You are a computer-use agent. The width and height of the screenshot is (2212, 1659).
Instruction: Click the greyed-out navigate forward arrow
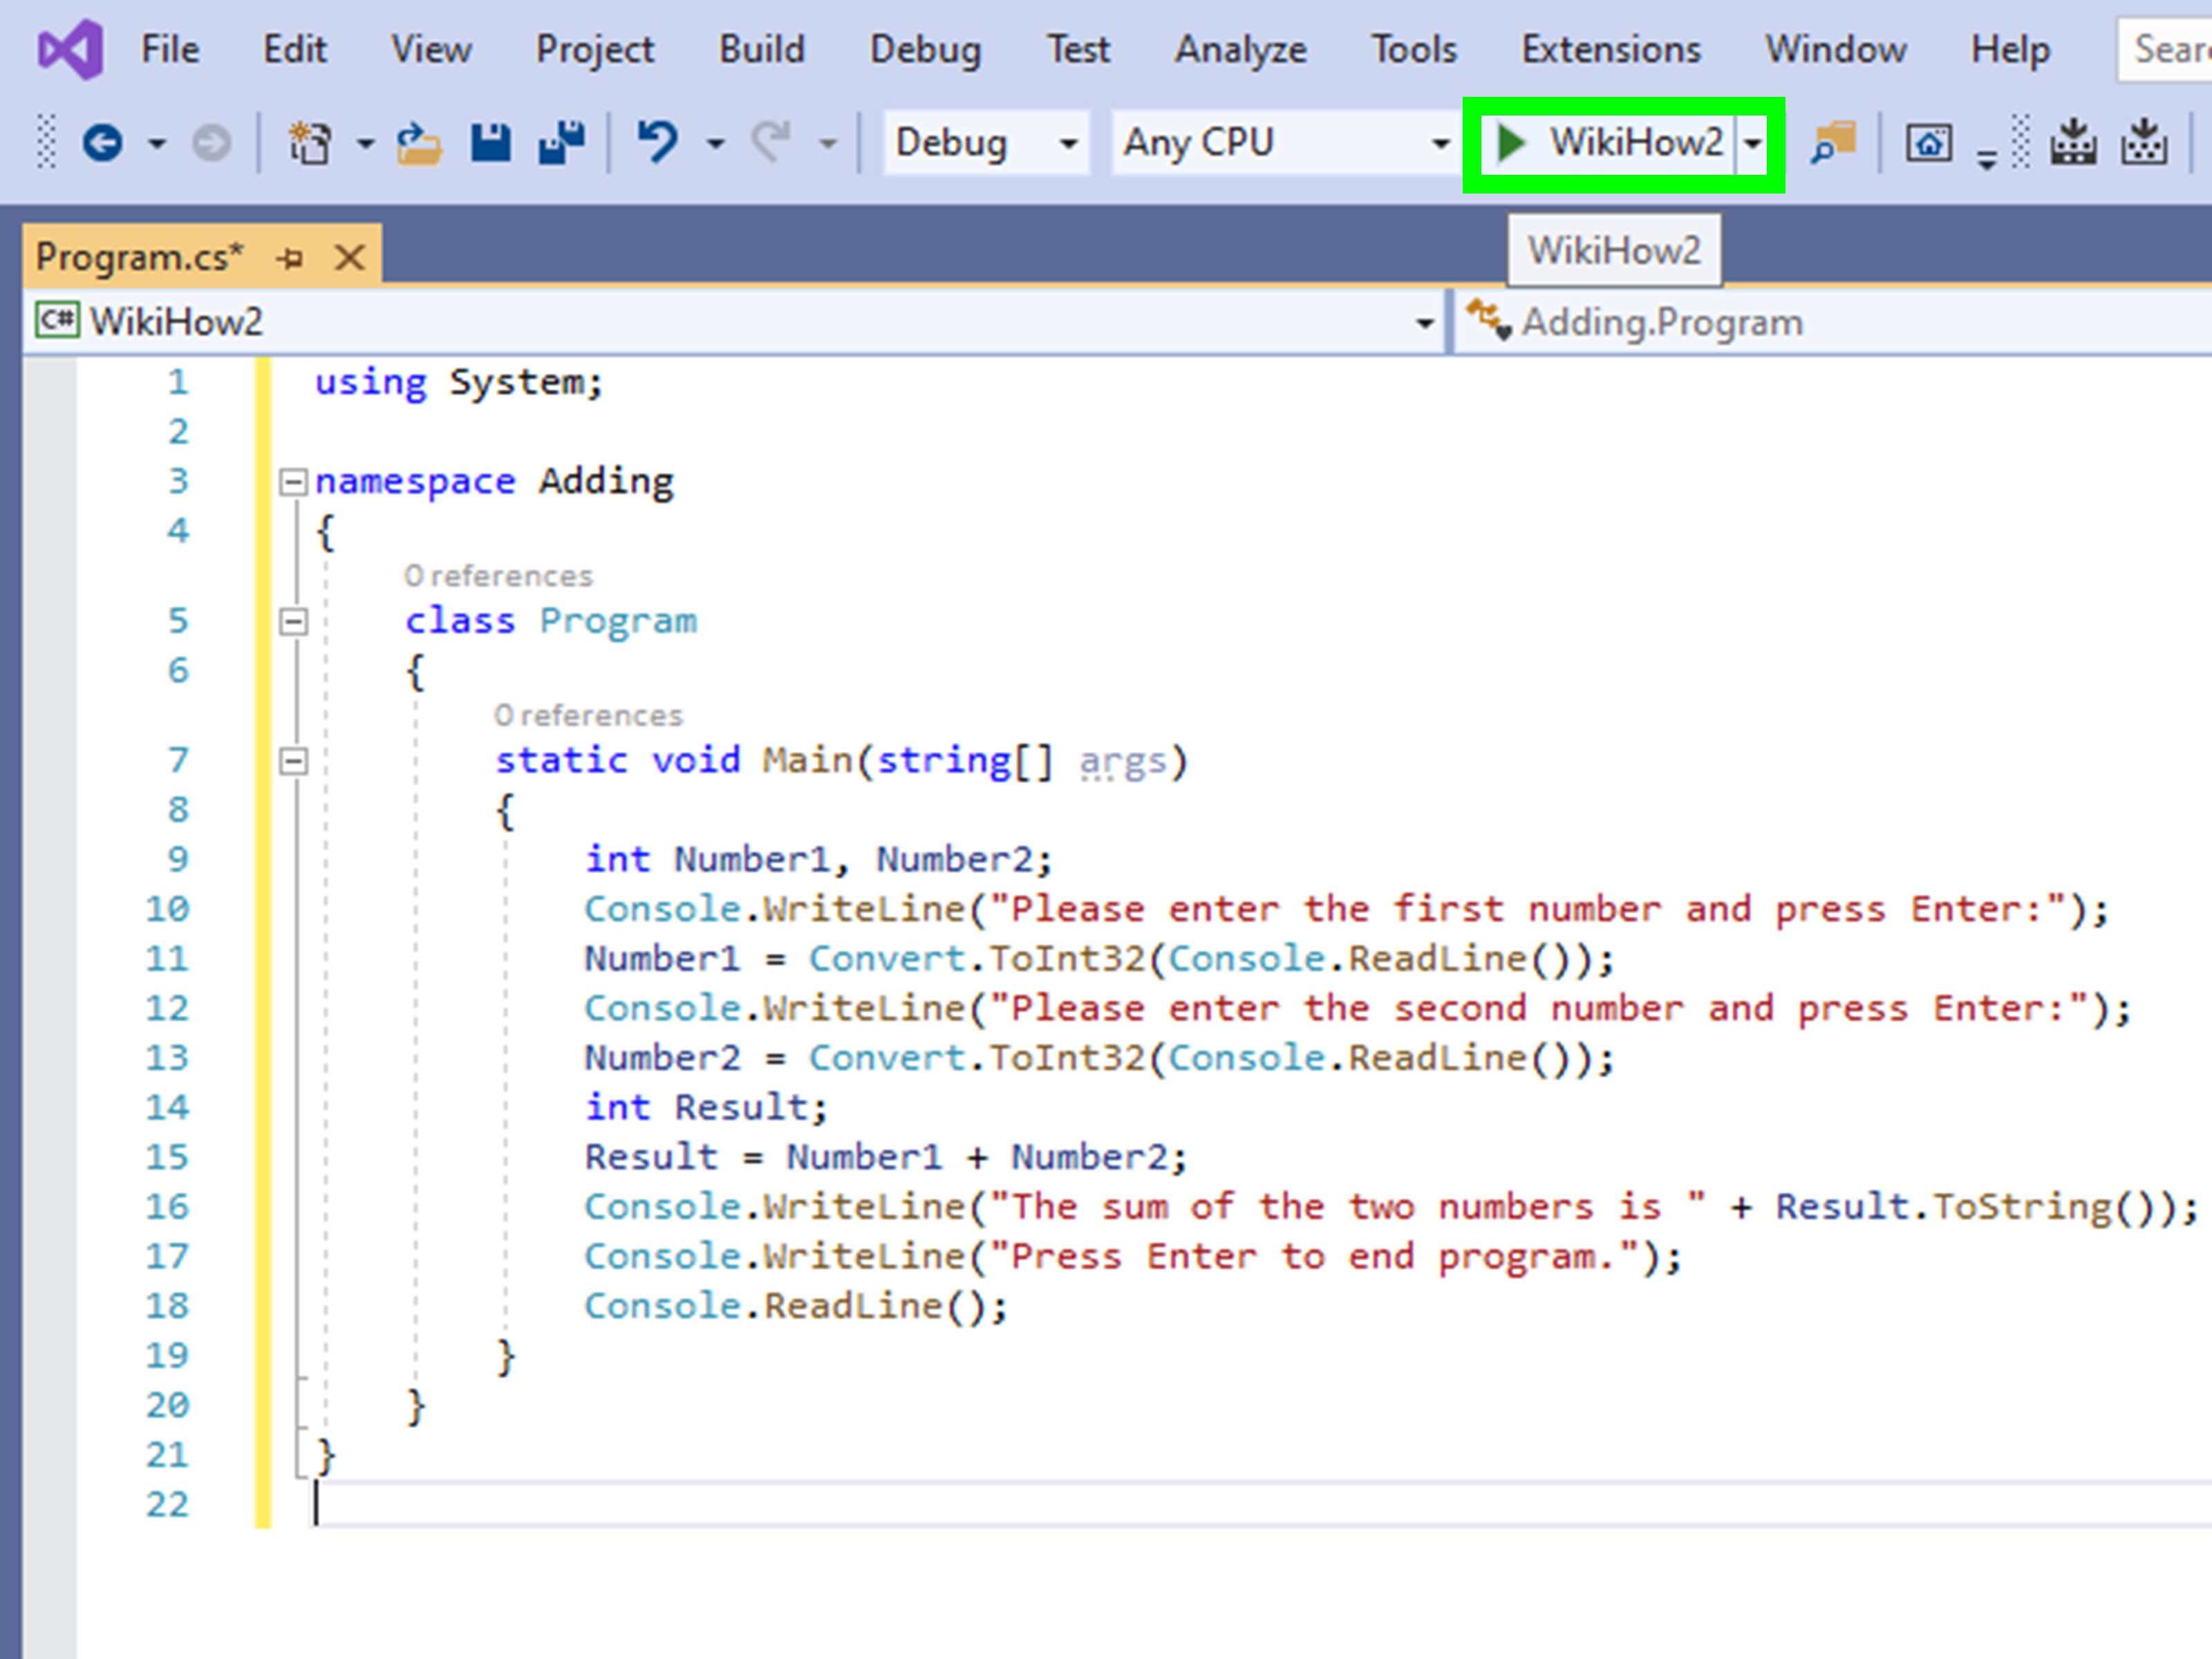tap(211, 143)
